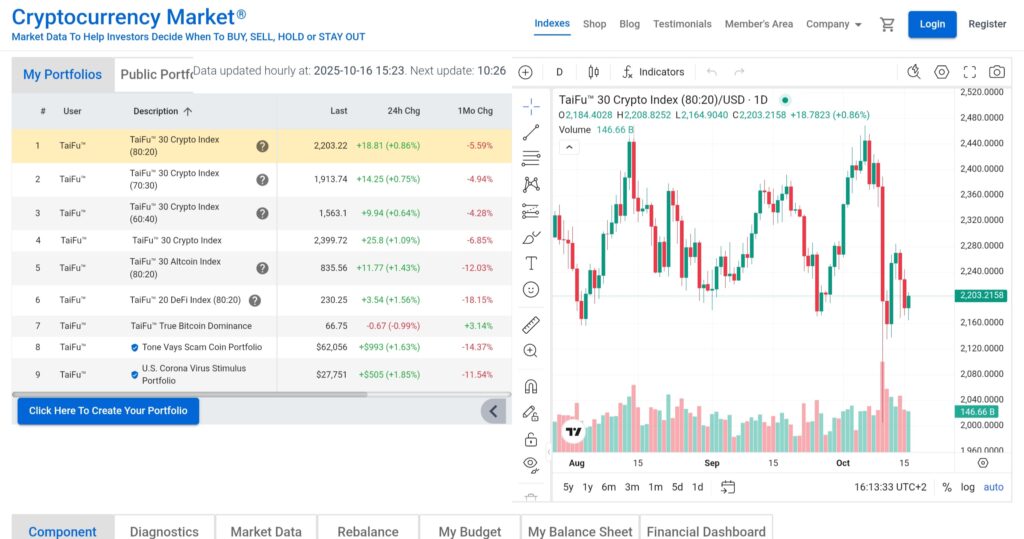
Task: Toggle magnet mode for drawings
Action: coord(531,386)
